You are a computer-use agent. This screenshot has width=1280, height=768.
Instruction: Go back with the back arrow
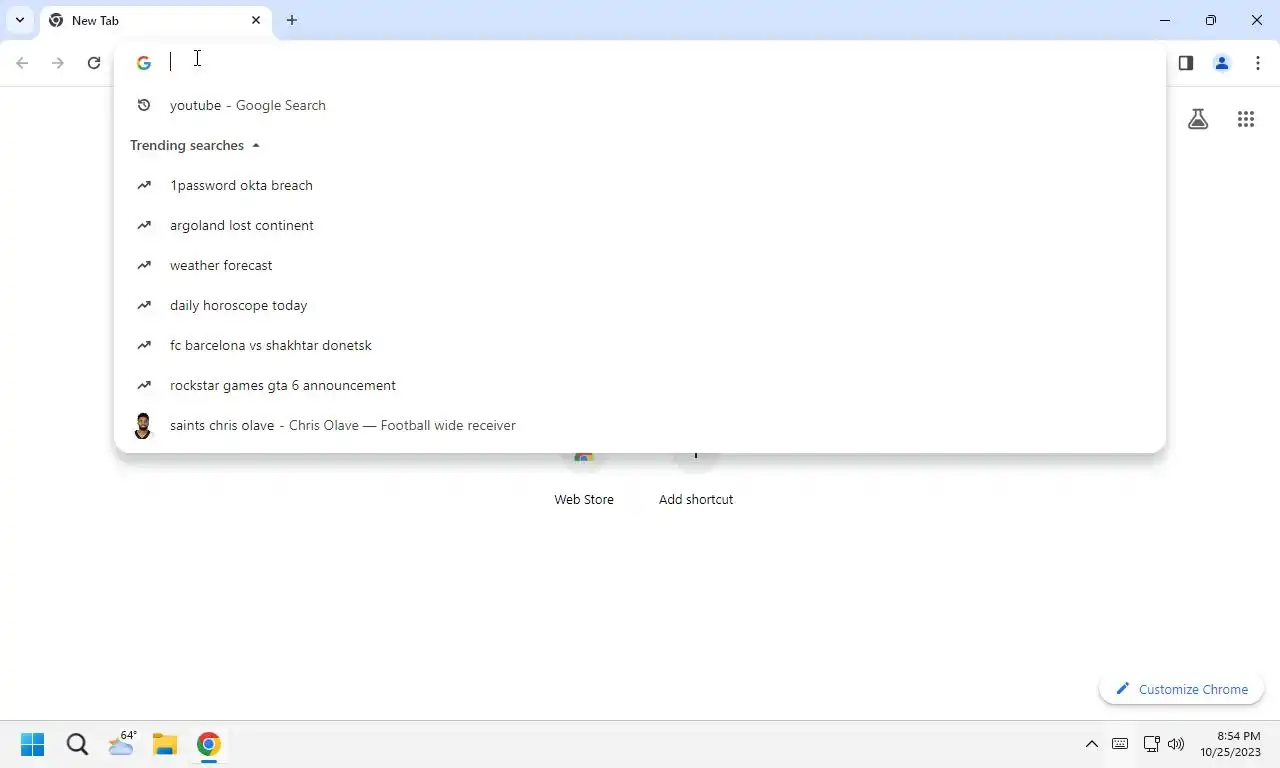pos(22,63)
